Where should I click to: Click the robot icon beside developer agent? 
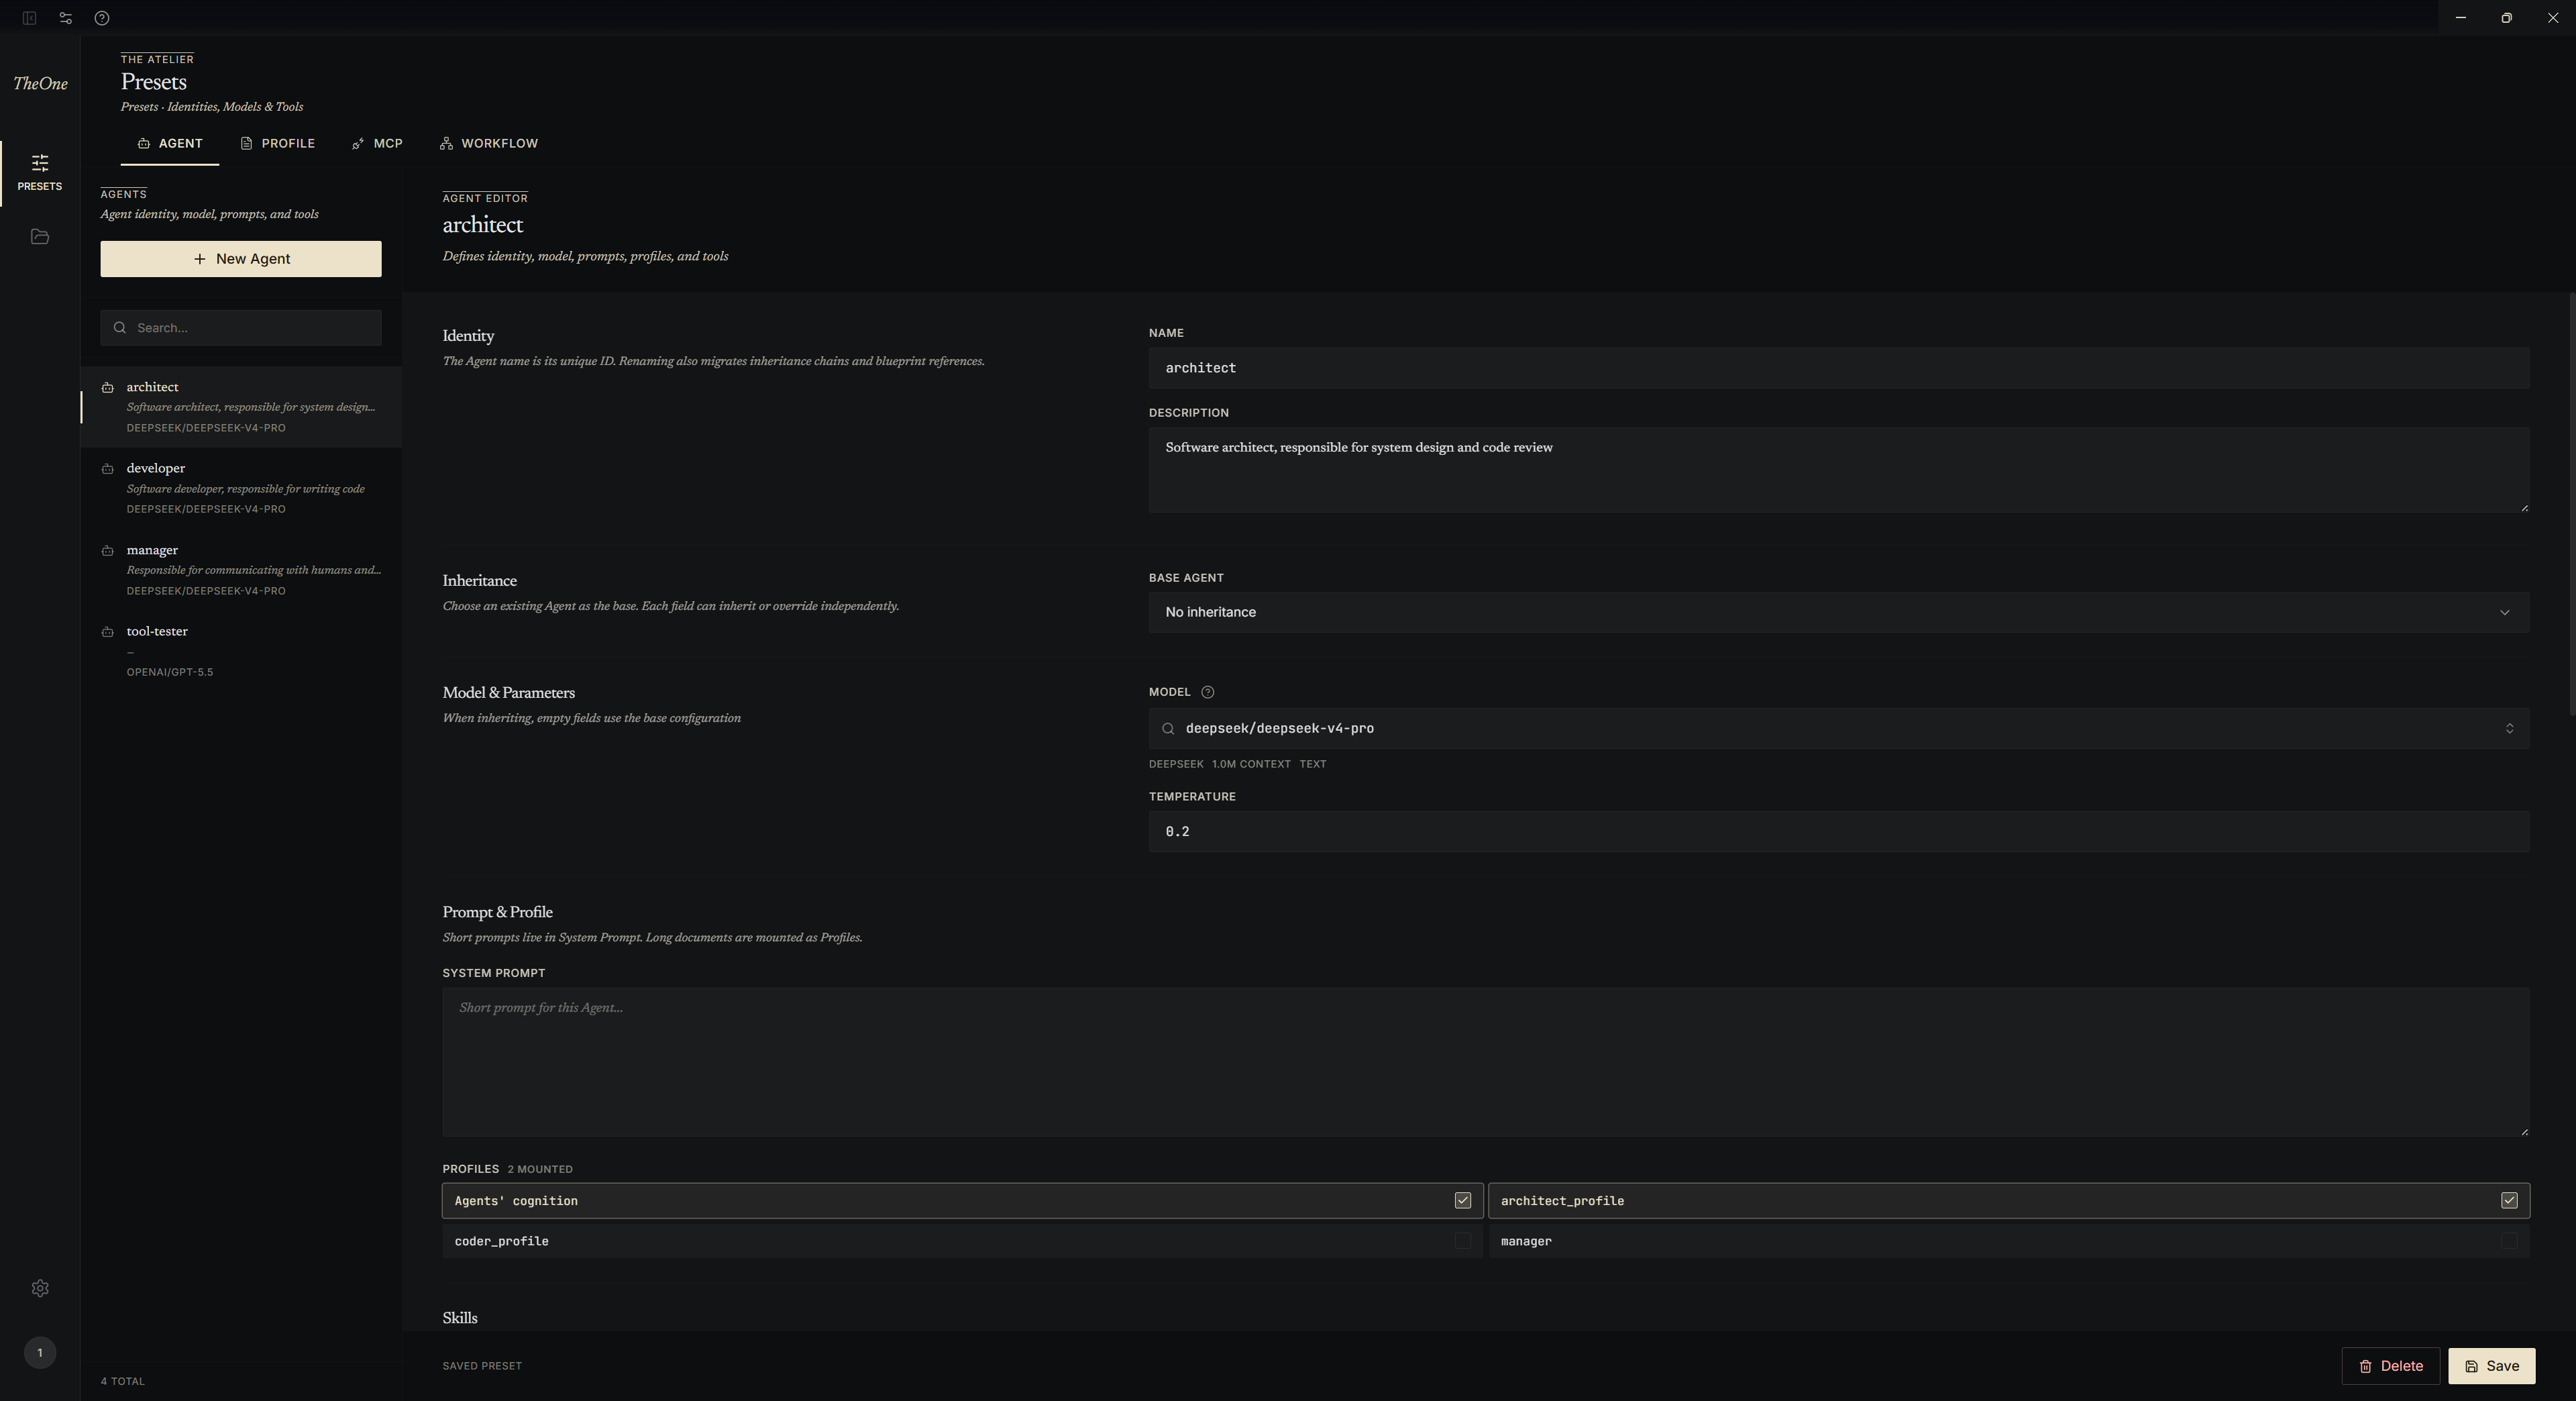[108, 469]
